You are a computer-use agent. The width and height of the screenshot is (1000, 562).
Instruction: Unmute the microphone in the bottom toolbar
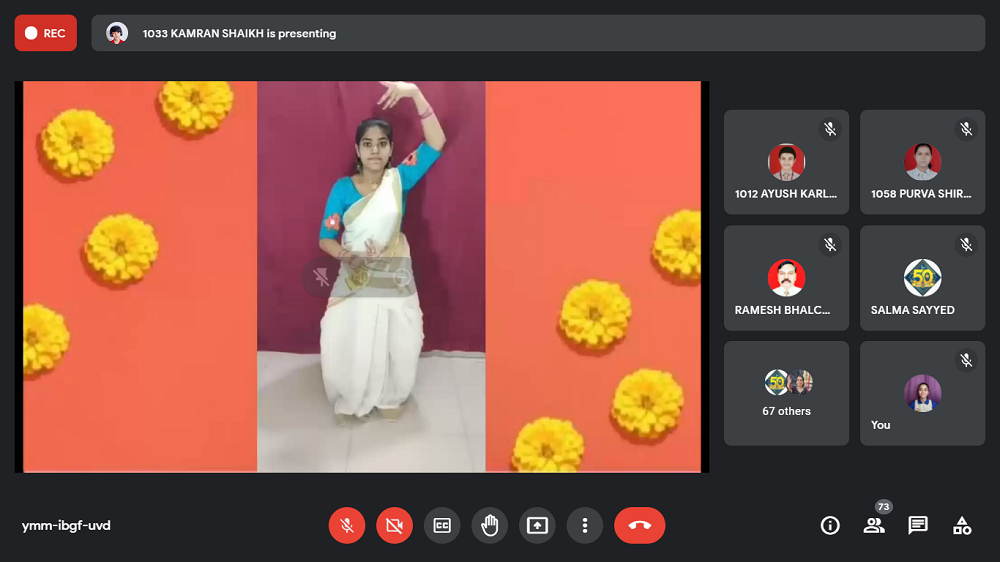click(347, 525)
